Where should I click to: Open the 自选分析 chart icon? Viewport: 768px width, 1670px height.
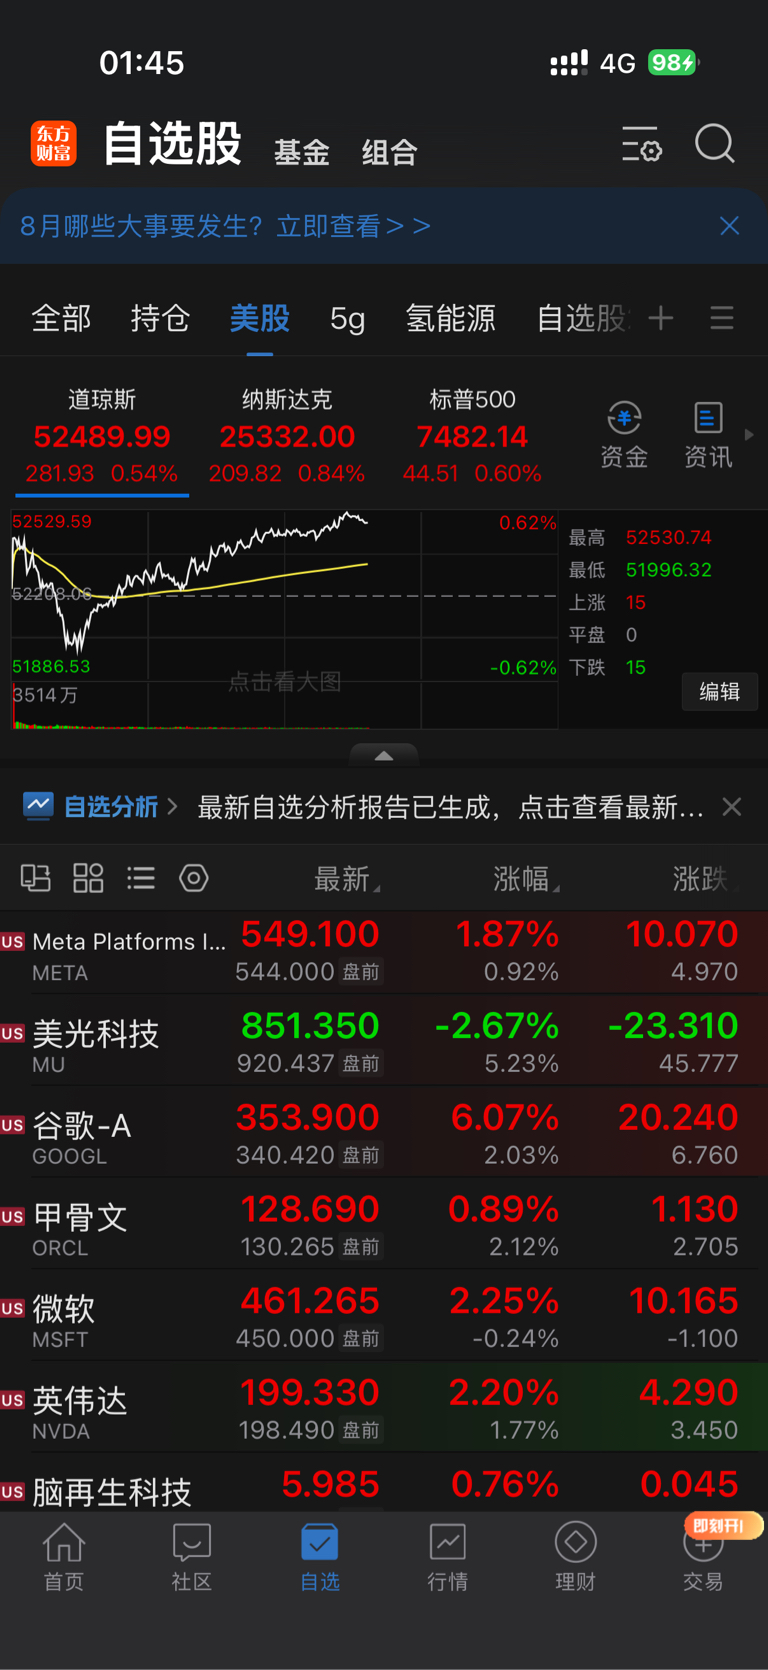tap(39, 806)
